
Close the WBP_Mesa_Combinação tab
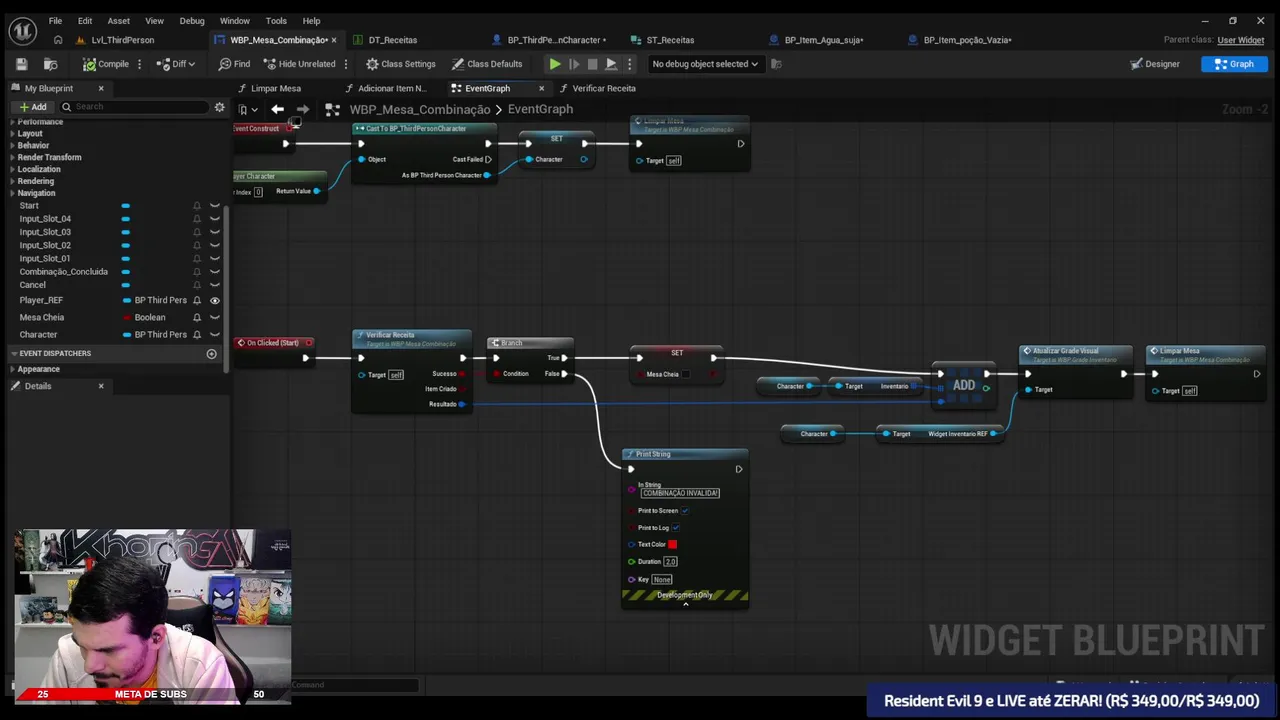[x=334, y=40]
